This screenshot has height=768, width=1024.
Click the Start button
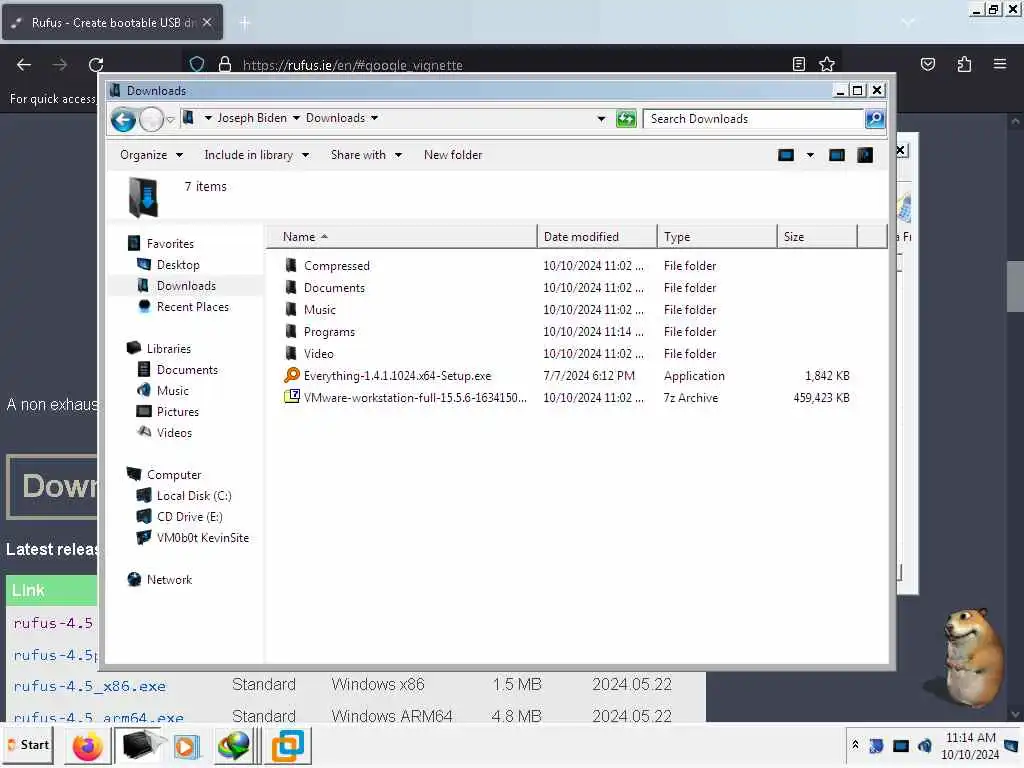point(29,745)
